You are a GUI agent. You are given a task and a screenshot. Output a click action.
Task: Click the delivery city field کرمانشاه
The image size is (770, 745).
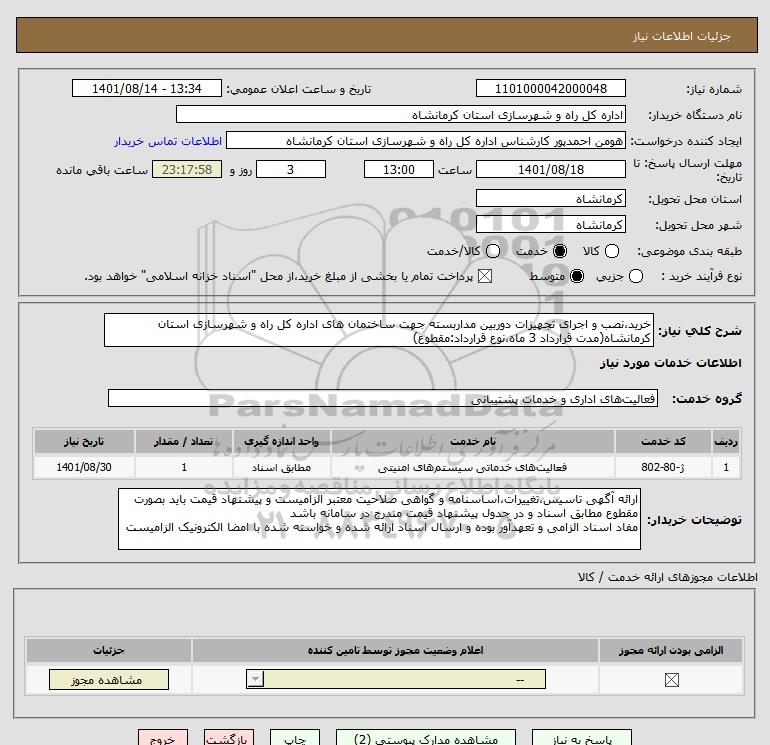[550, 224]
